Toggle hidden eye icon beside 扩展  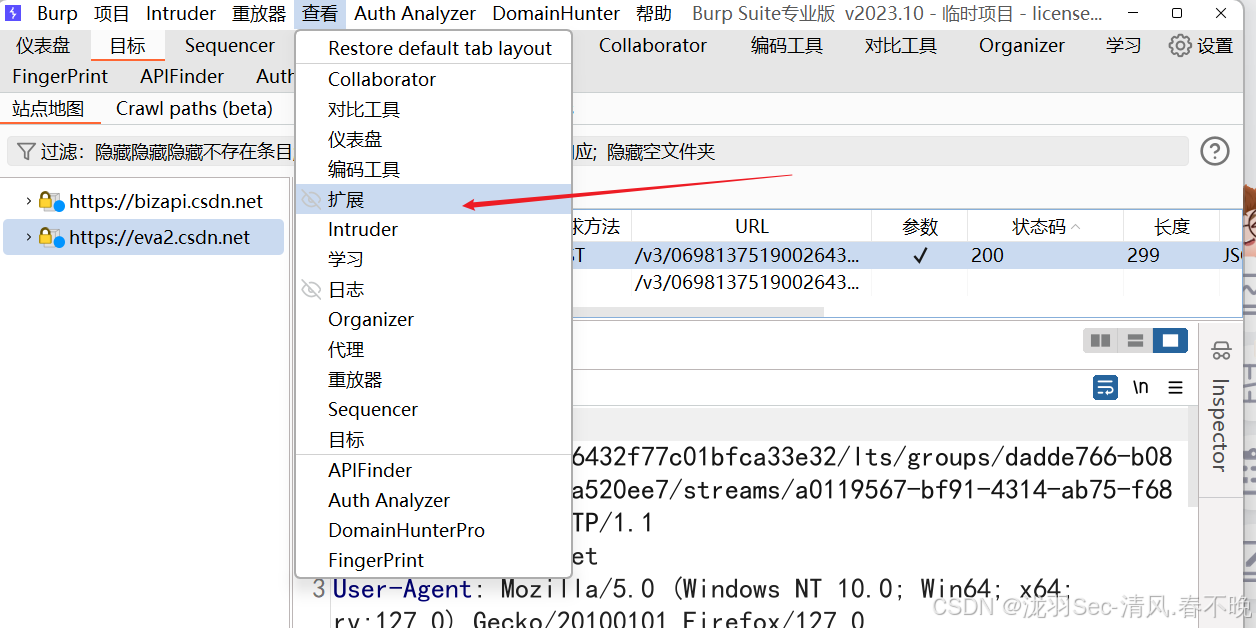(312, 199)
